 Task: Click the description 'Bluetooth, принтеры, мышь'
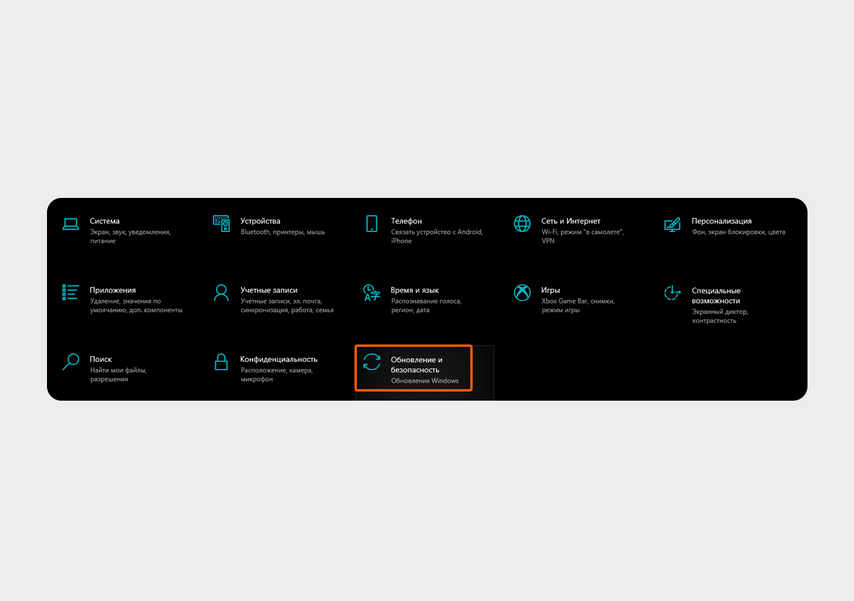pos(283,232)
